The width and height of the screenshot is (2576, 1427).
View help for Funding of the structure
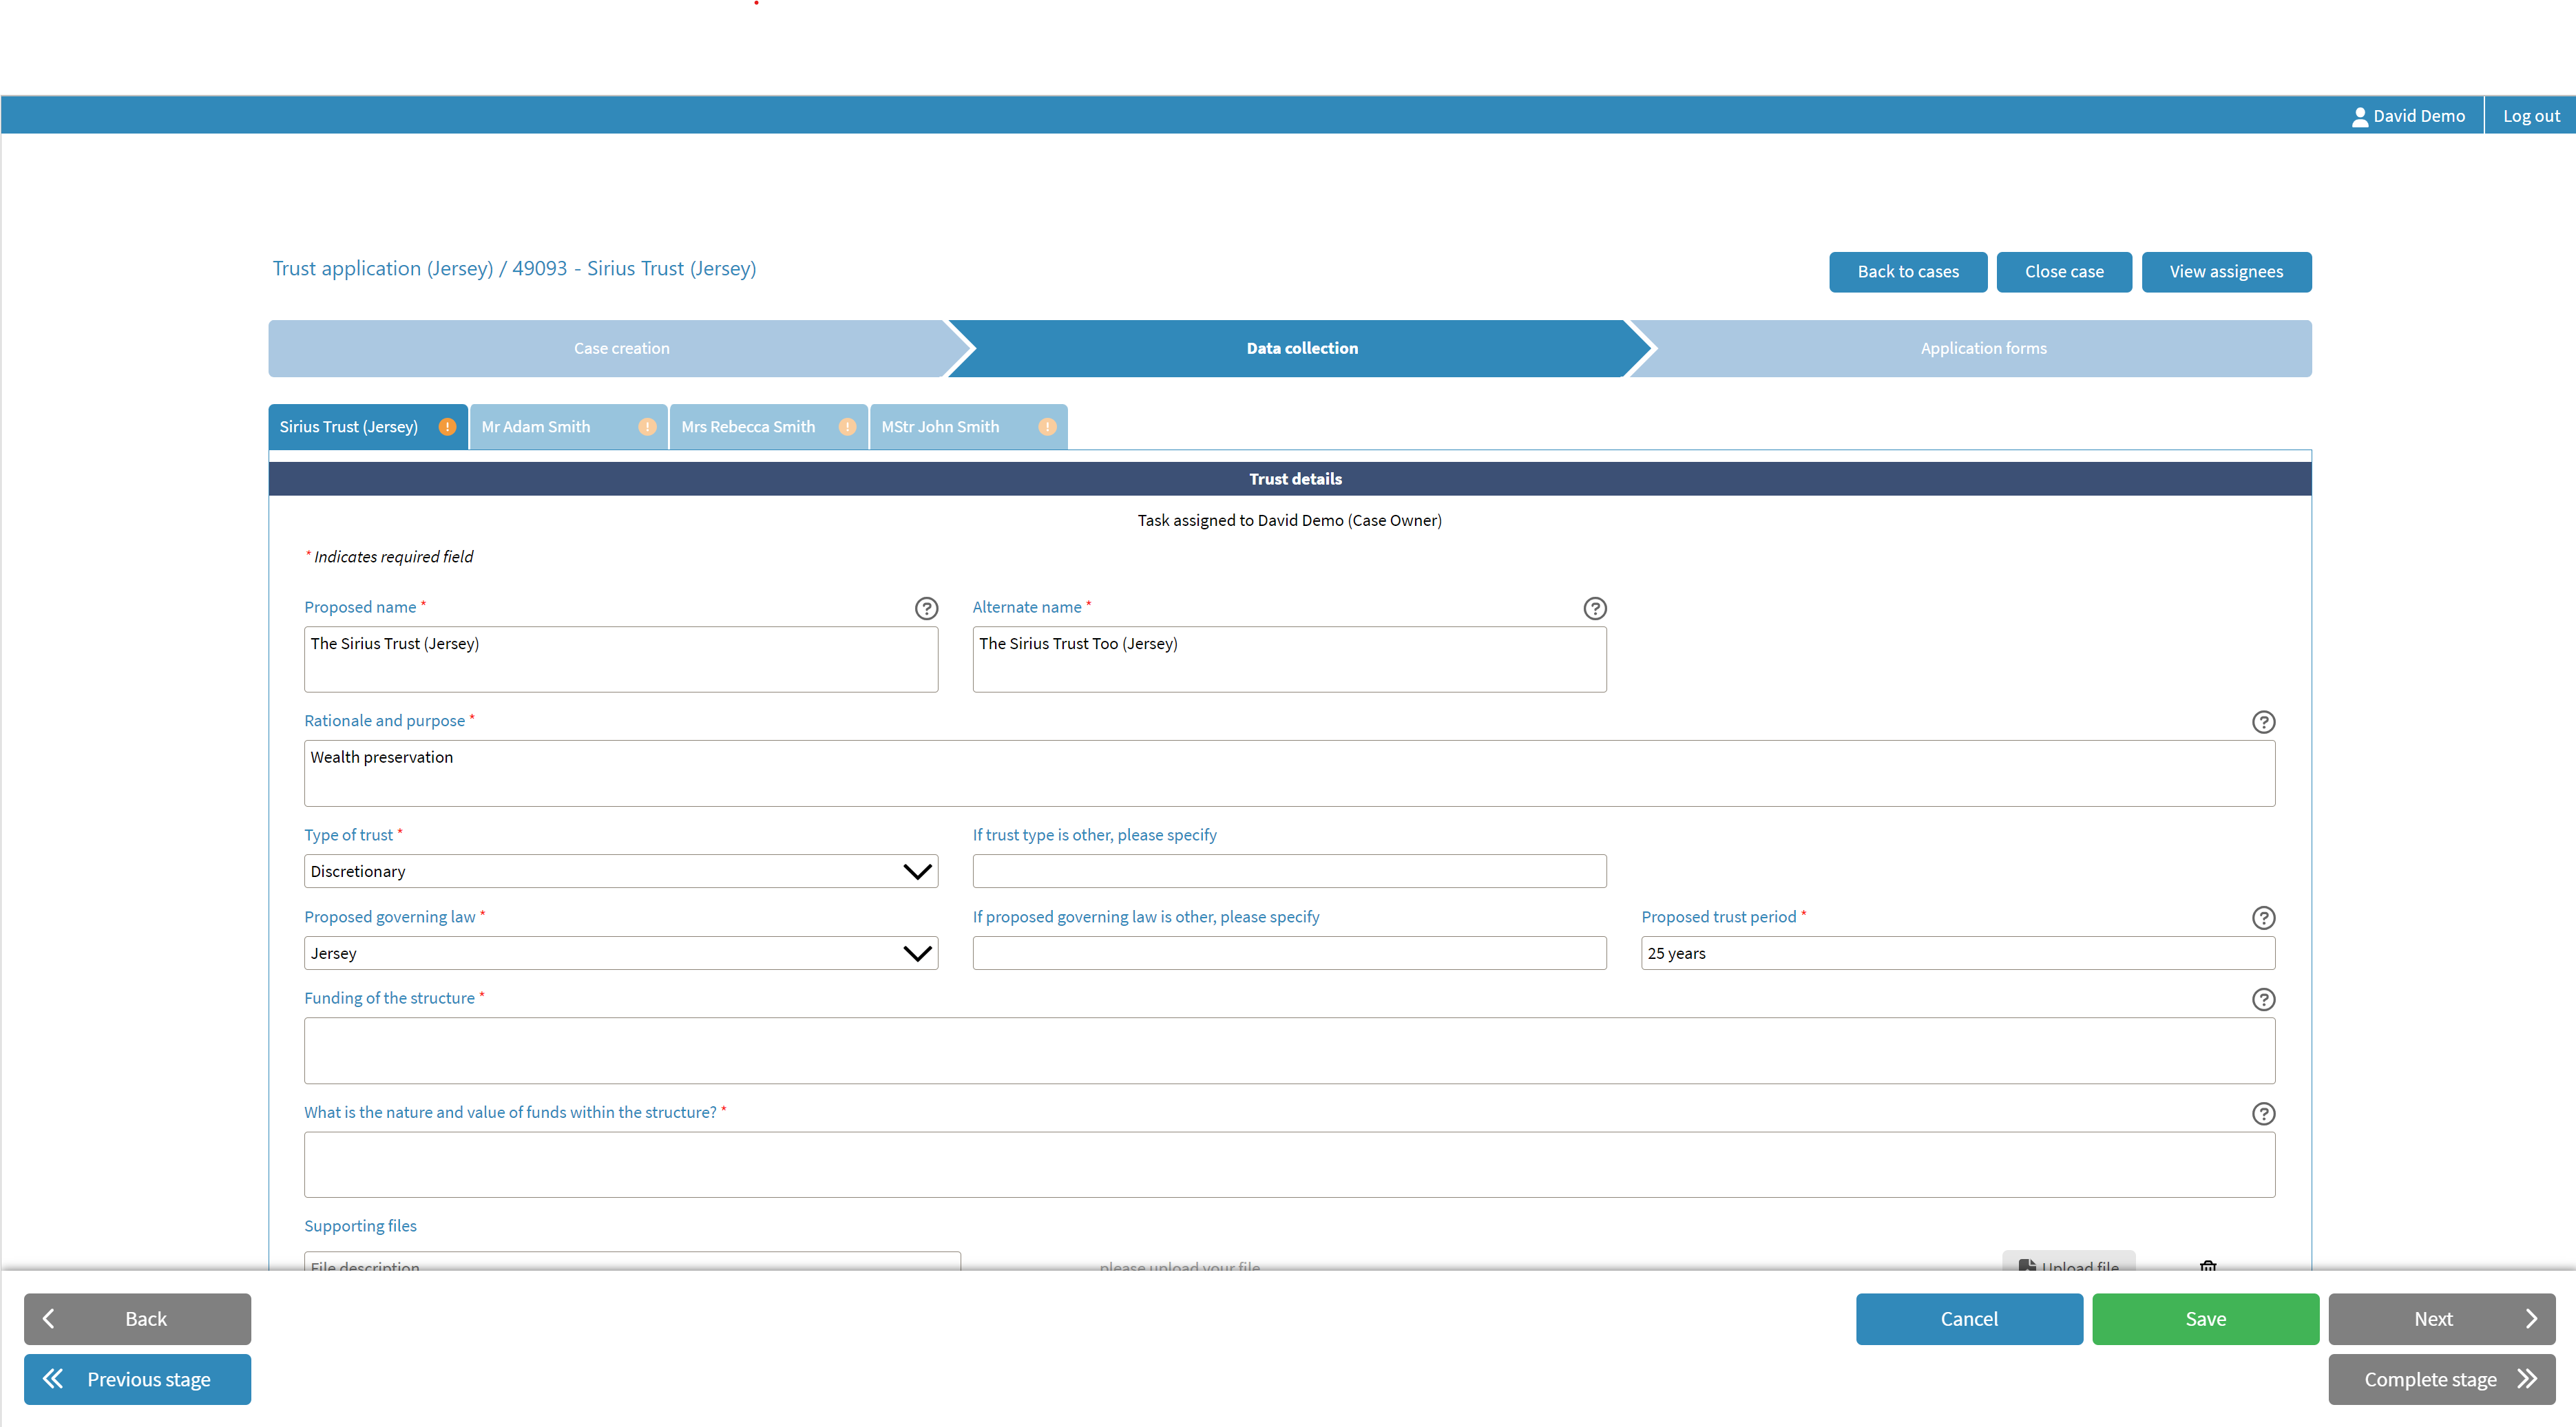click(x=2263, y=1000)
